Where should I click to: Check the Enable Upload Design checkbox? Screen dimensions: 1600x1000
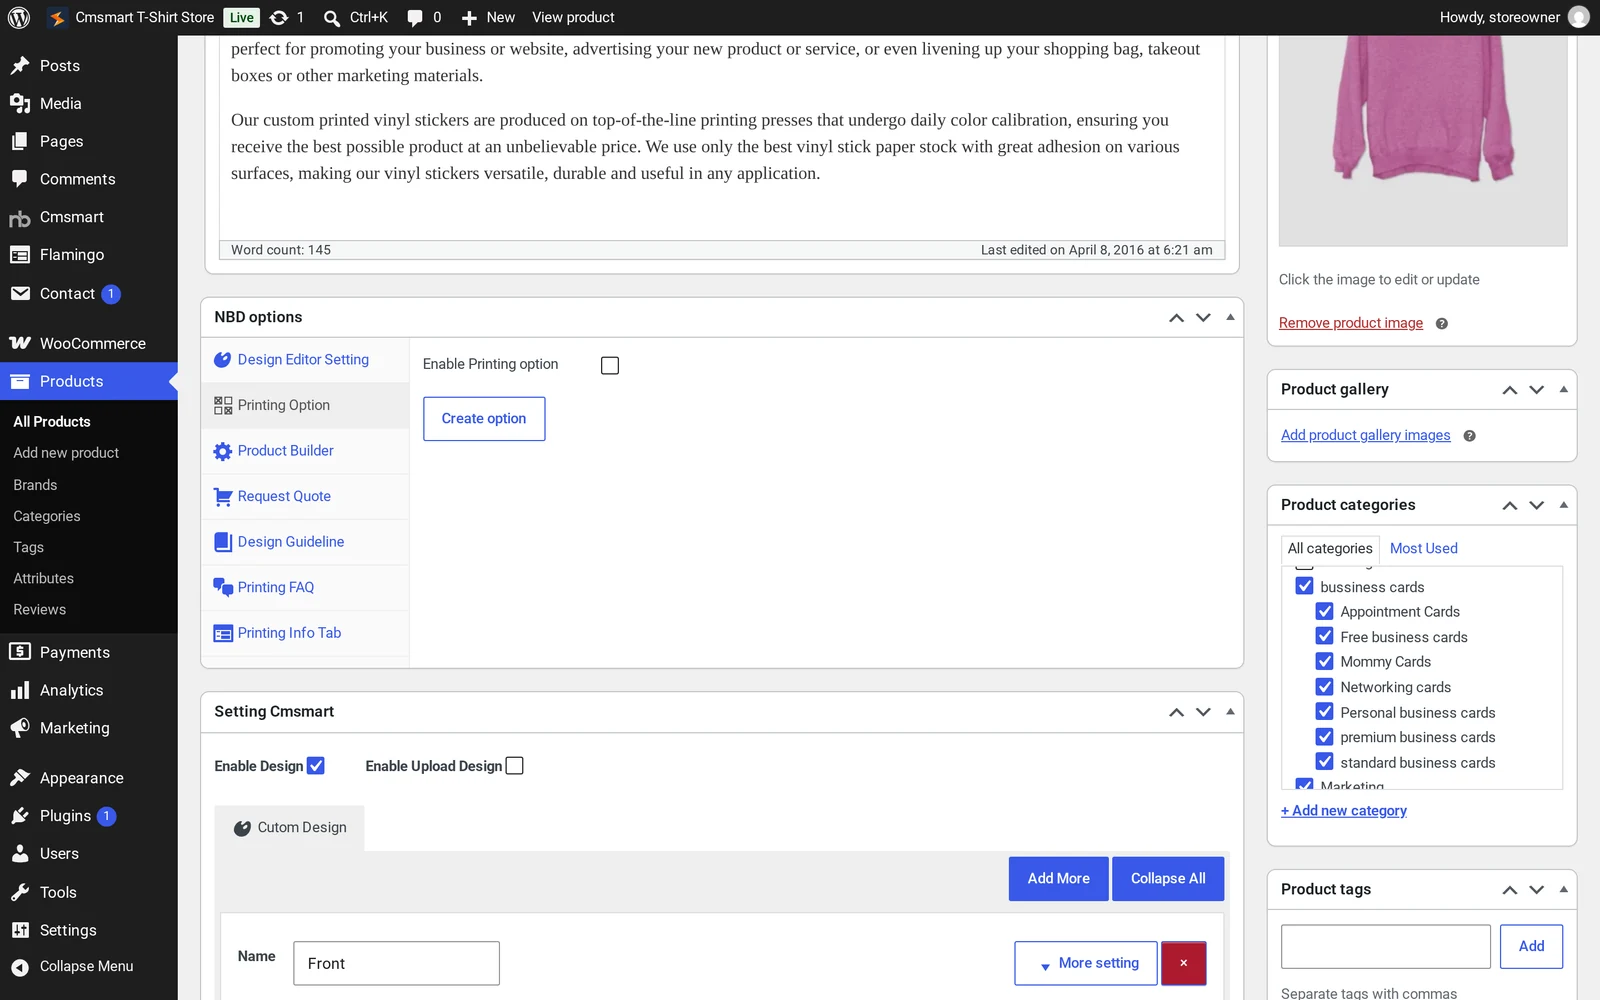[515, 766]
